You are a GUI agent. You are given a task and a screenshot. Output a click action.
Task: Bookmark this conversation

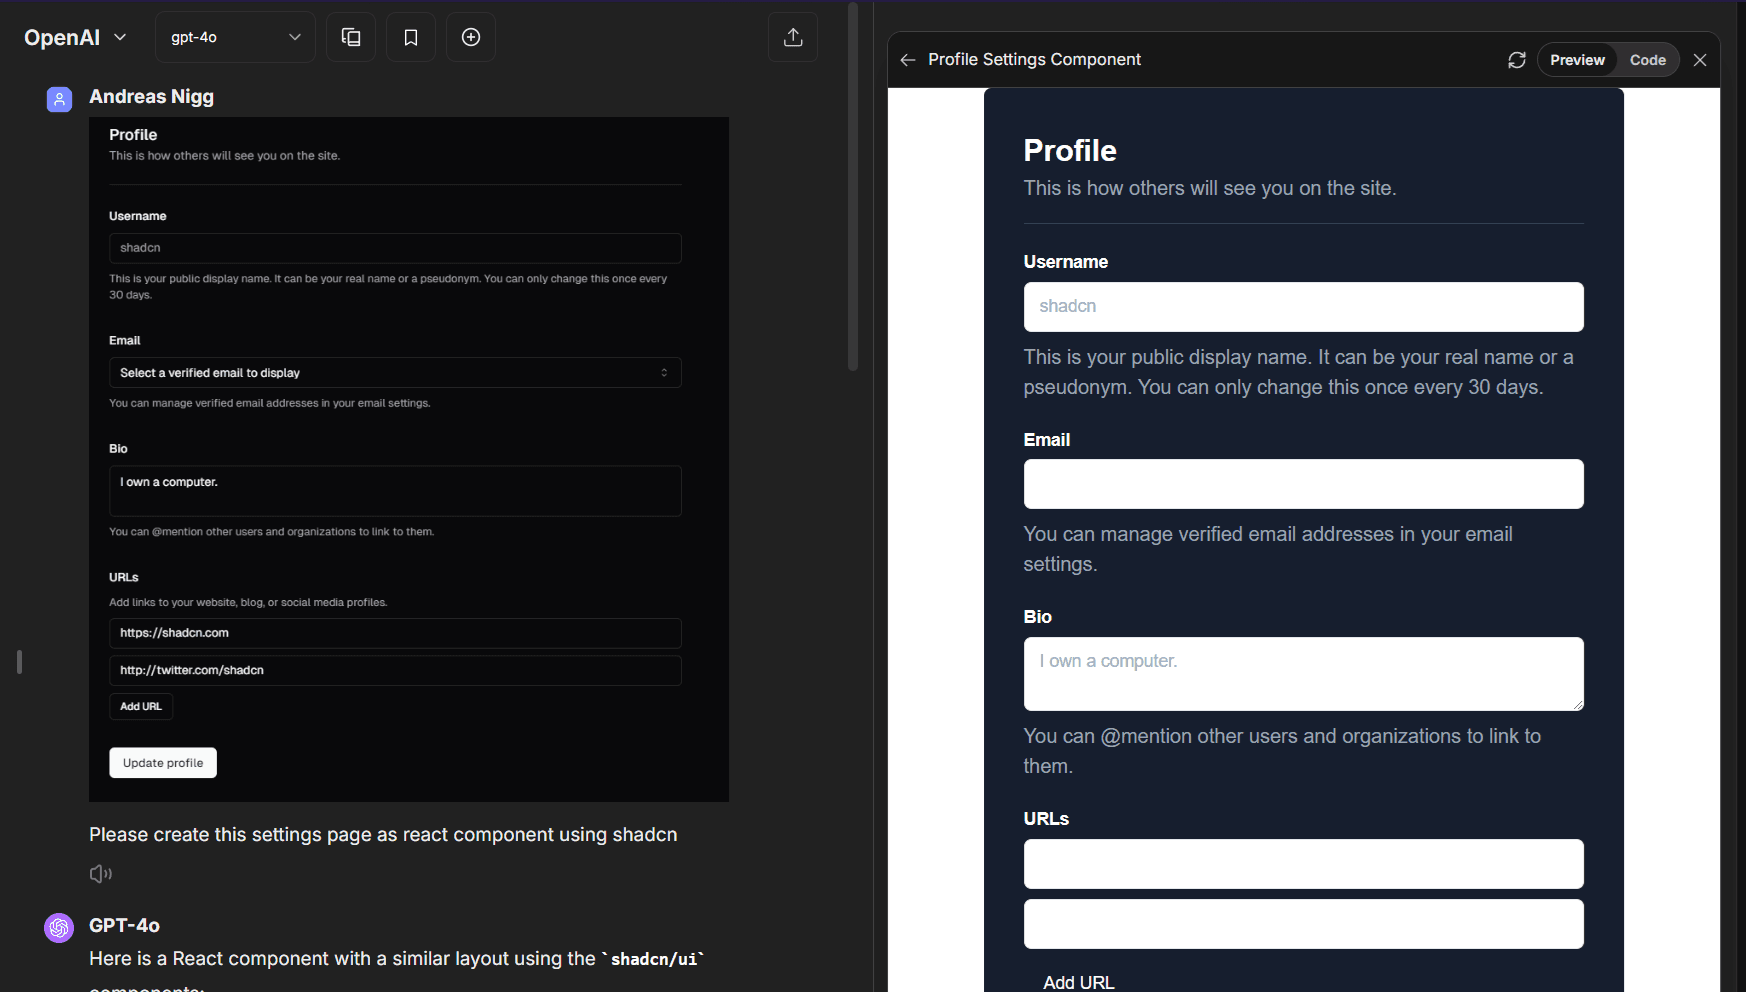click(x=410, y=37)
